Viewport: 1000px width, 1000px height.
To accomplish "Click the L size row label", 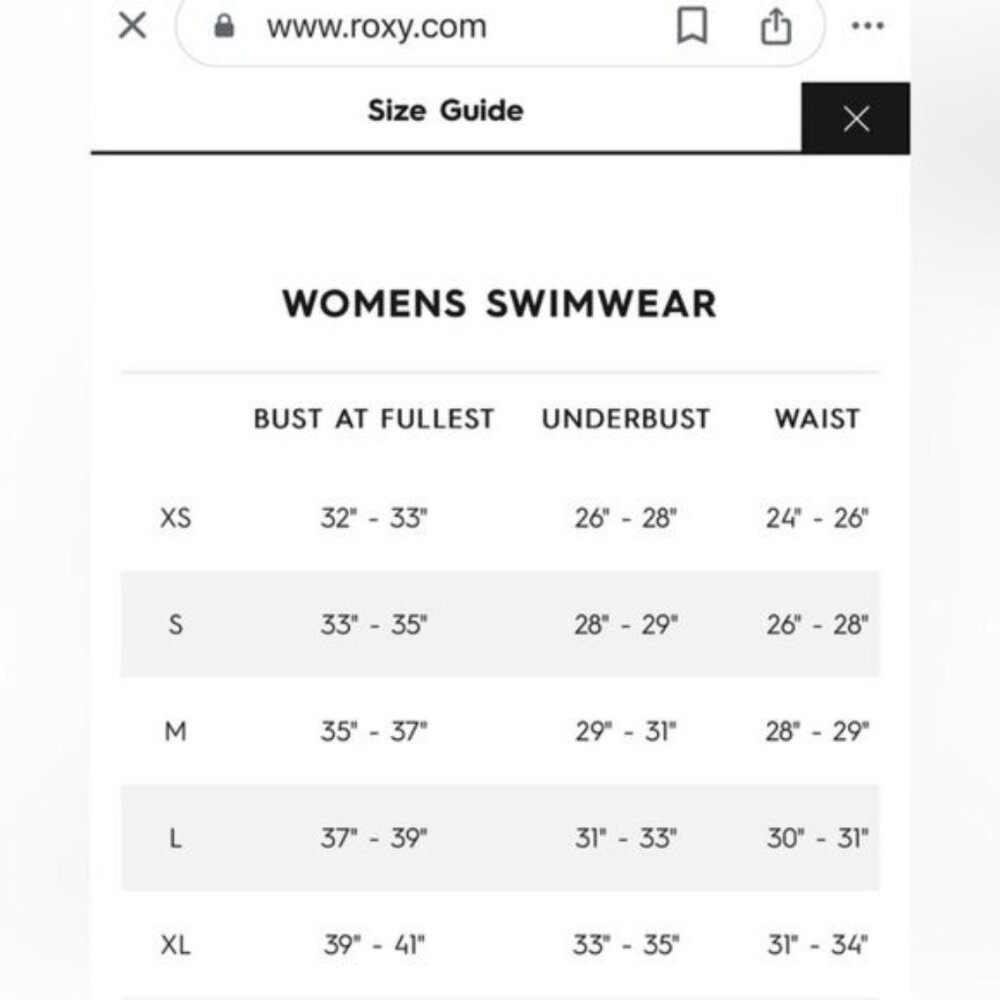I will point(175,839).
